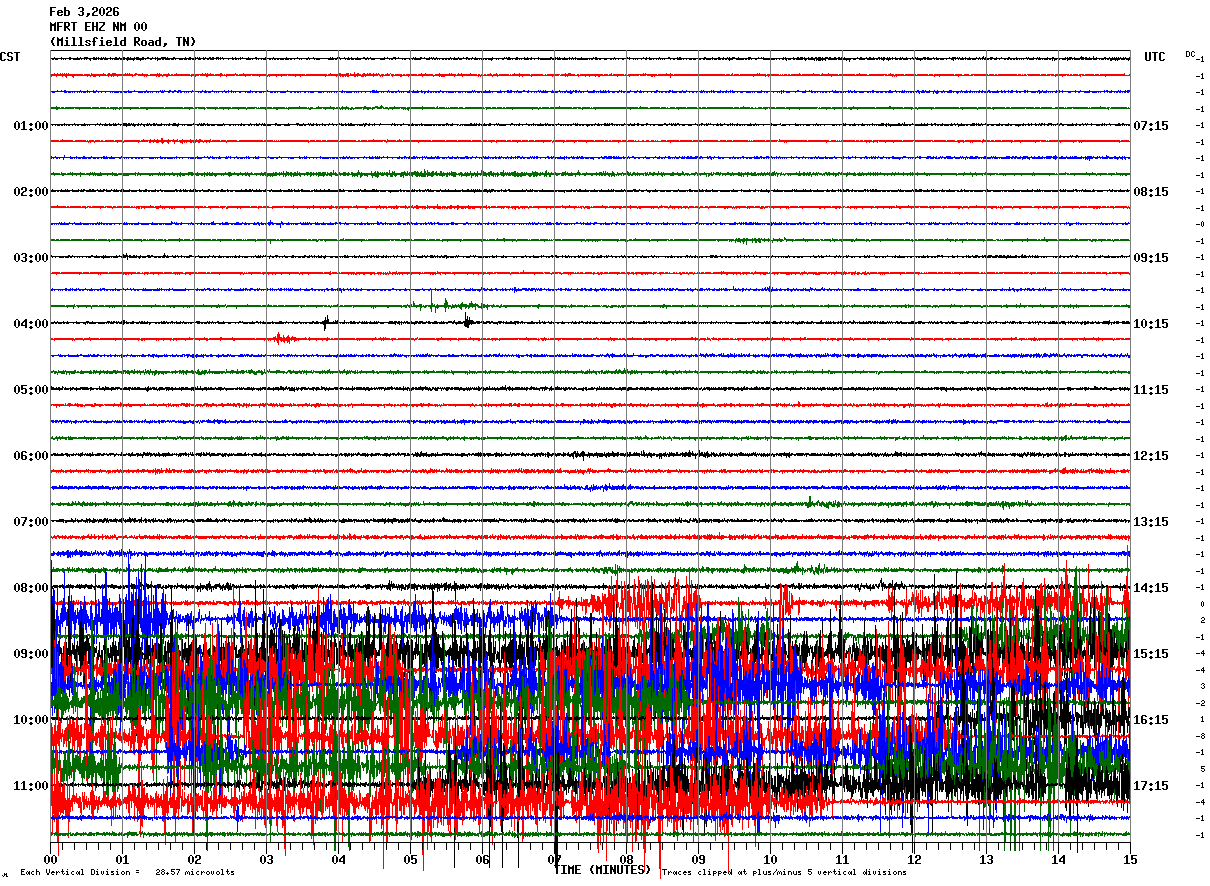The image size is (1210, 886).
Task: Click the 17:15 UTC row label
Action: [x=1151, y=786]
